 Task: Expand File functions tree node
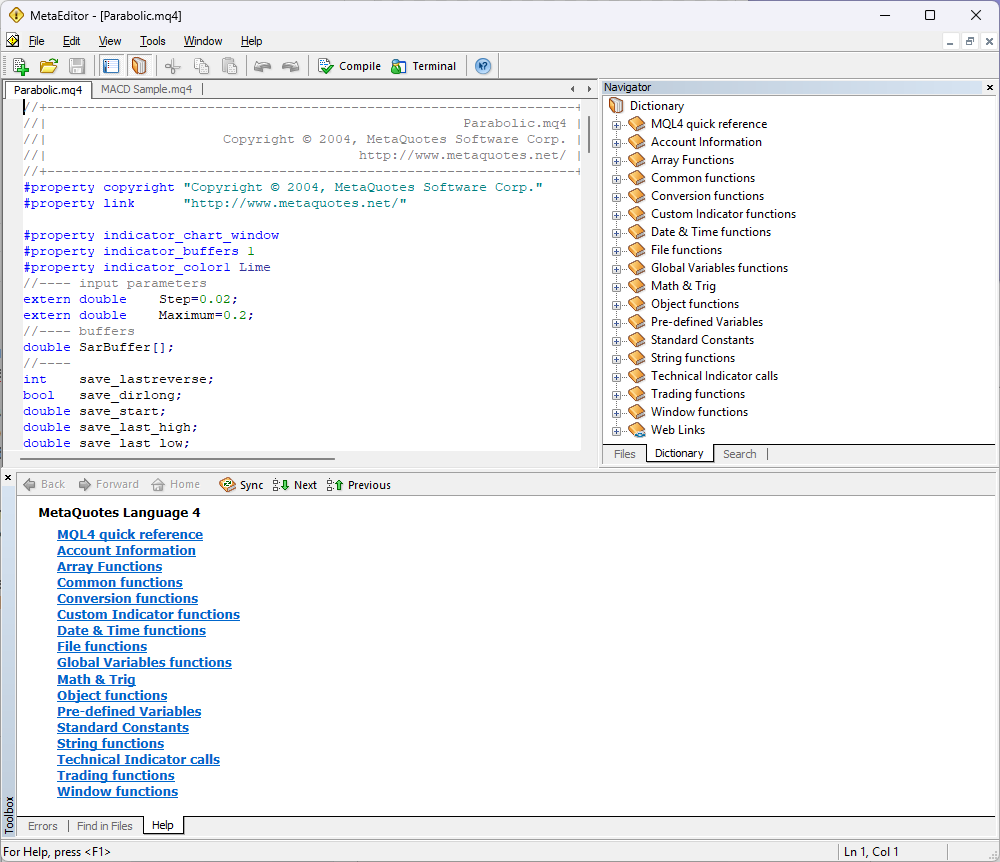[616, 251]
